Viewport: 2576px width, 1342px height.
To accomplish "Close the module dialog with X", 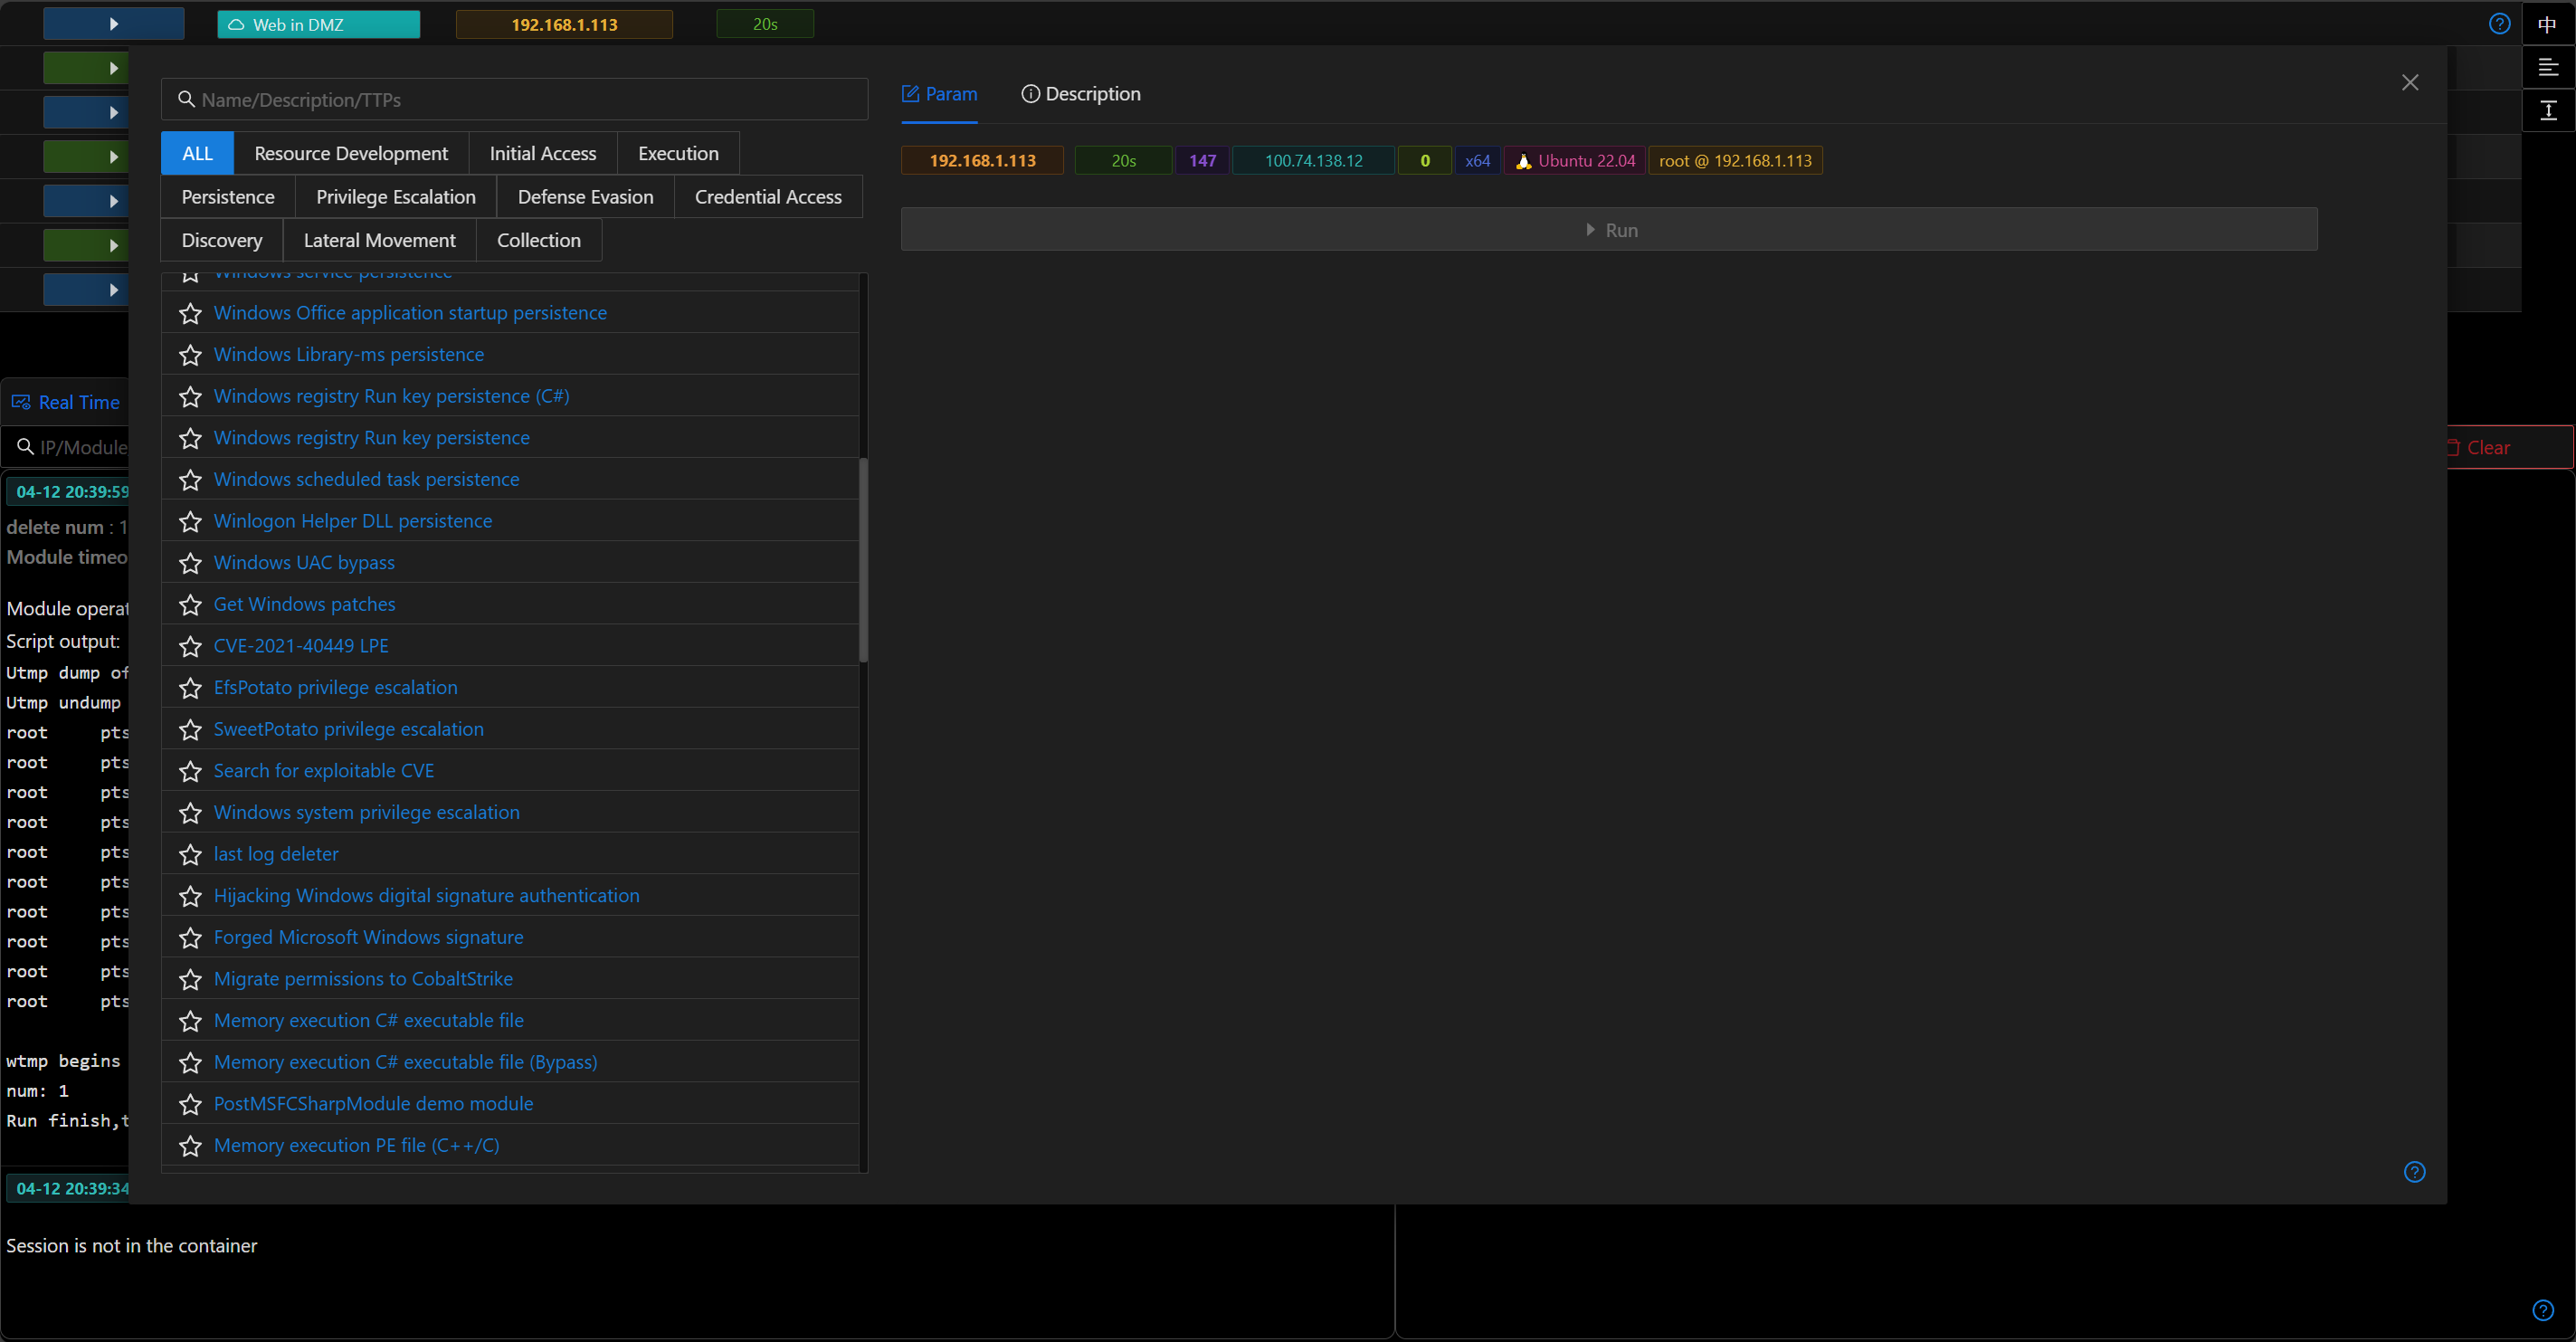I will pos(2410,82).
